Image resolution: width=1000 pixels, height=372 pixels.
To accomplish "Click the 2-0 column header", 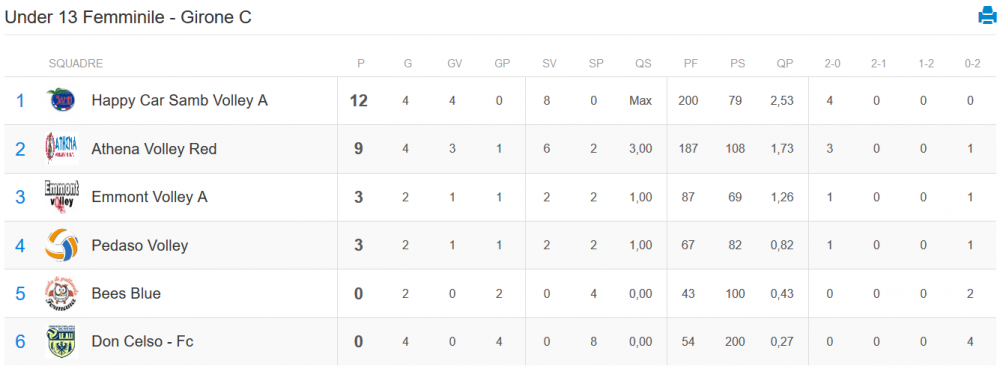I will coord(832,64).
